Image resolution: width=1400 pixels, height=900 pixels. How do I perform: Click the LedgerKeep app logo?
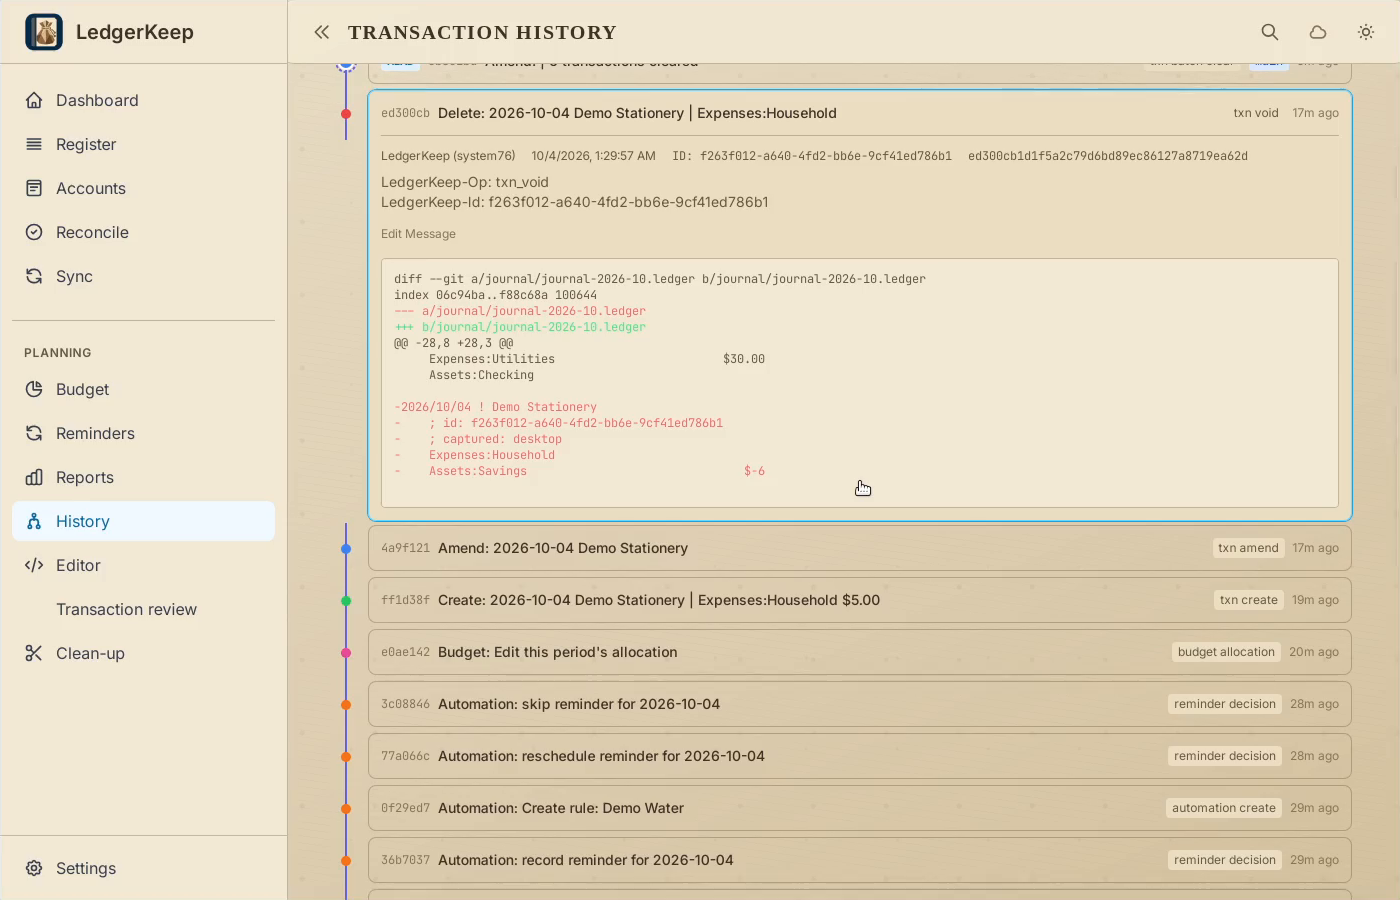(44, 32)
